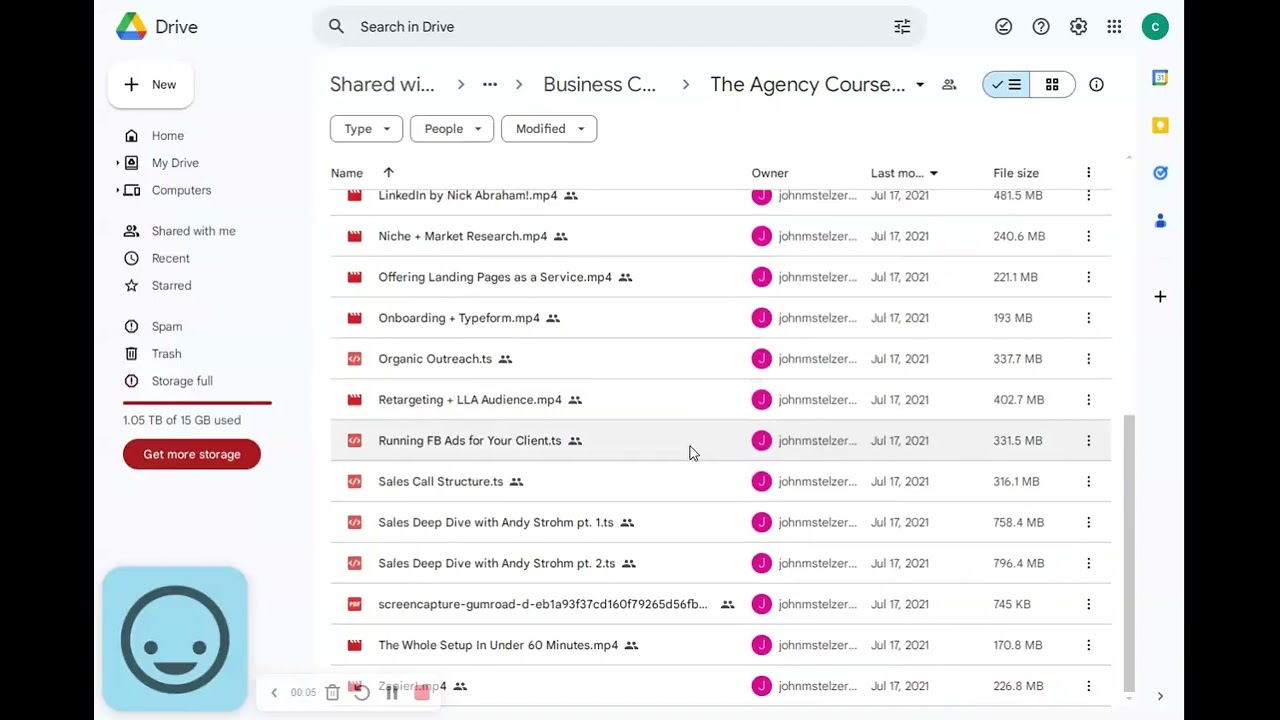Restart the recording with the redo icon
1280x720 pixels.
tap(362, 692)
